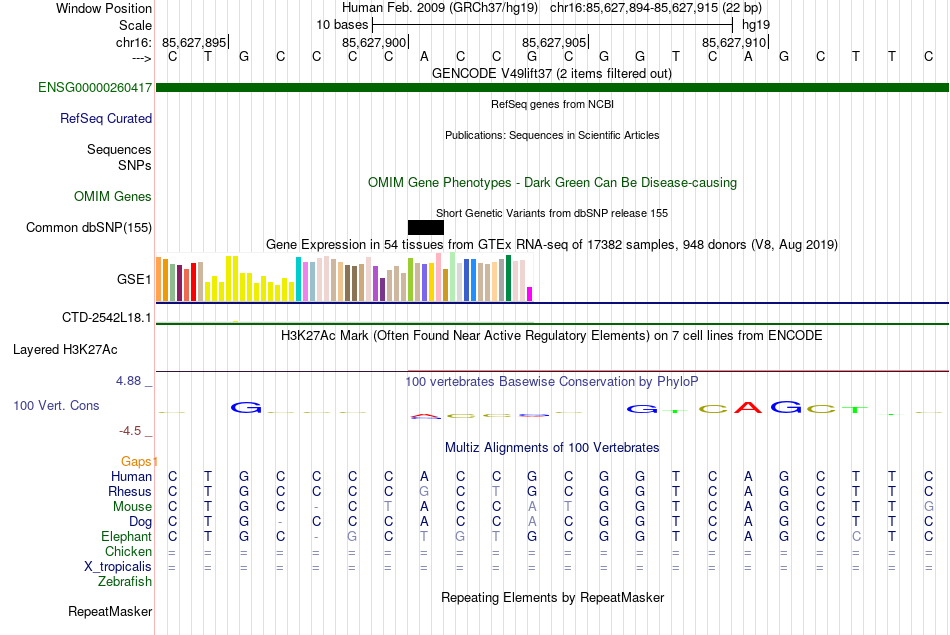Select the chr16: ruler label
Viewport: 950px width, 635px height.
(x=134, y=42)
